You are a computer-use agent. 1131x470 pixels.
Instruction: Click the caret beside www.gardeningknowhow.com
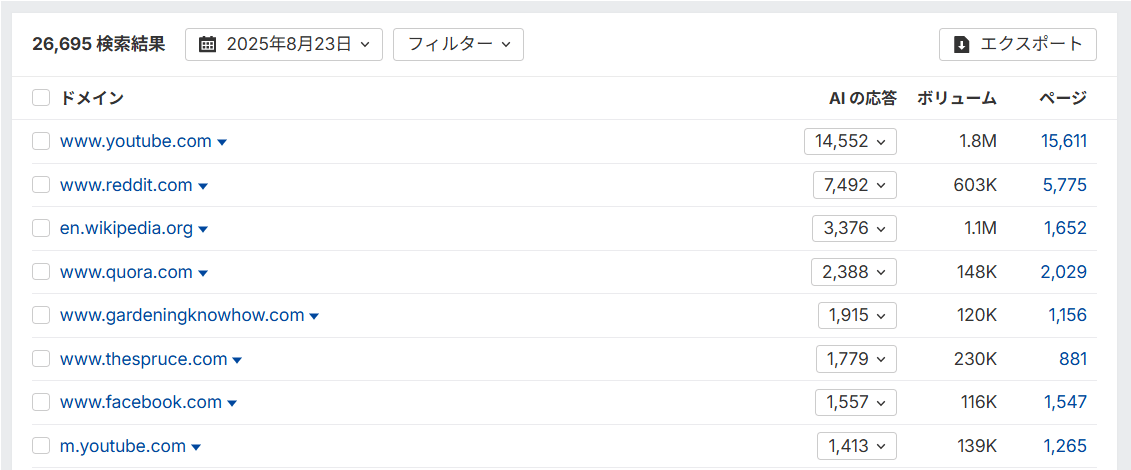click(314, 316)
